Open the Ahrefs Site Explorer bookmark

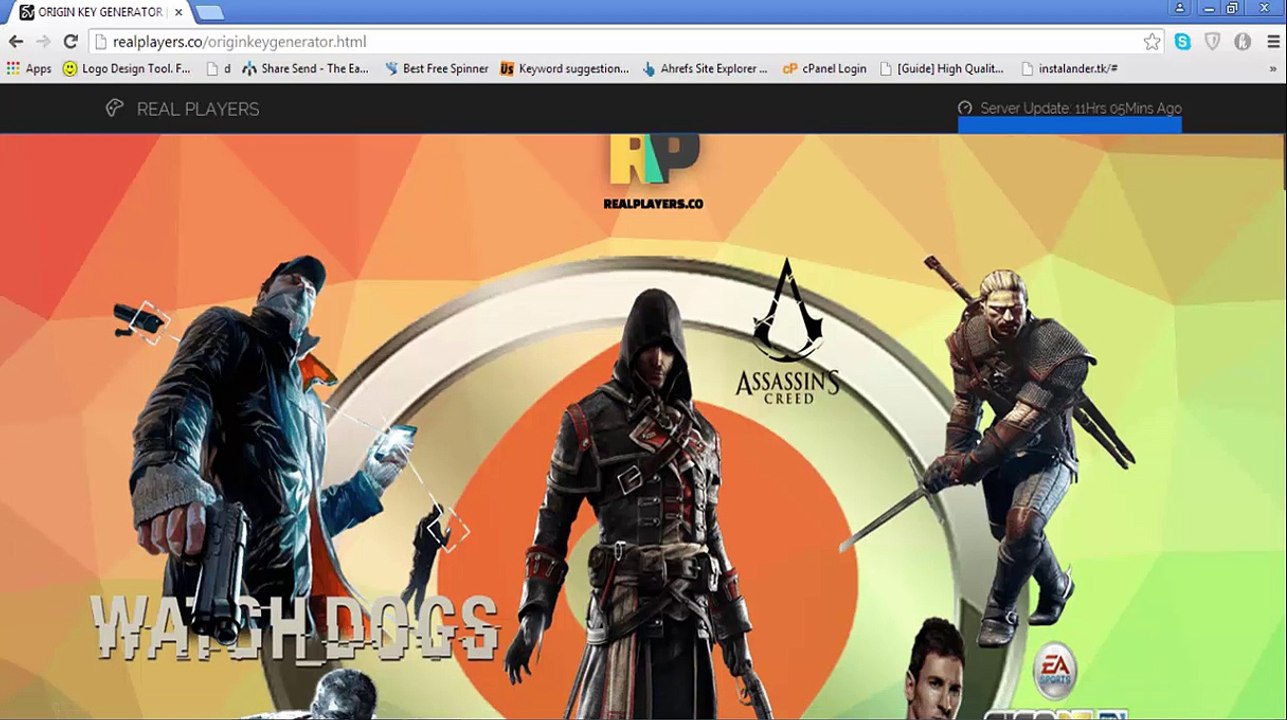tap(705, 69)
